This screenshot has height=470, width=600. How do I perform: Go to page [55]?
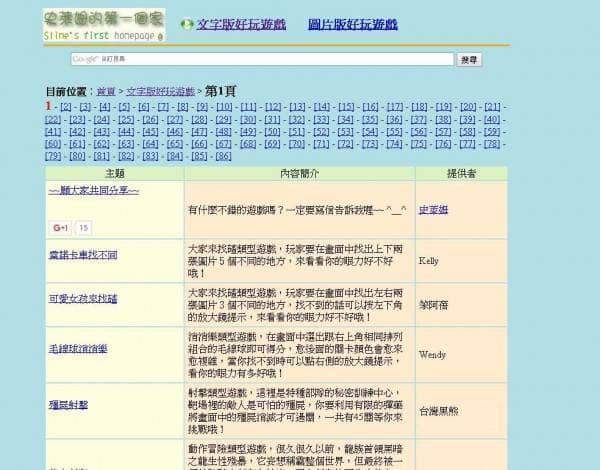click(394, 132)
